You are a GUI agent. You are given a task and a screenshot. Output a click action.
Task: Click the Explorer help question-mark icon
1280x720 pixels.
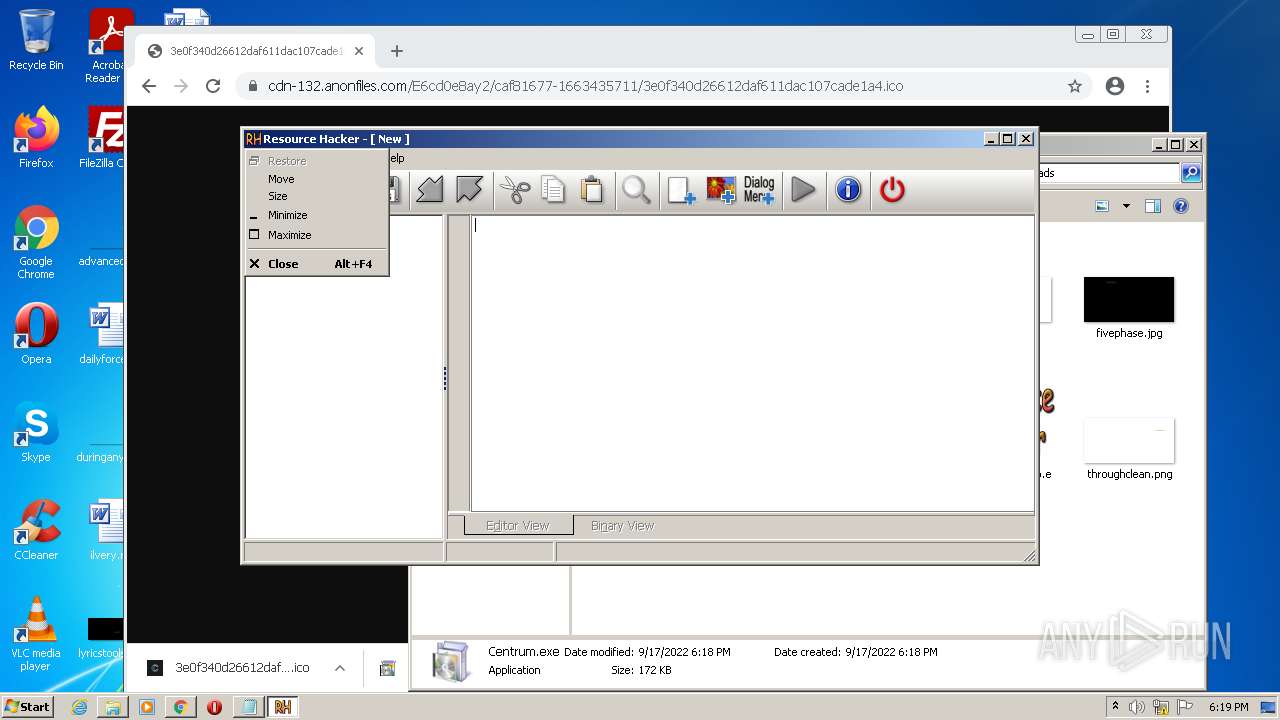[x=1181, y=206]
